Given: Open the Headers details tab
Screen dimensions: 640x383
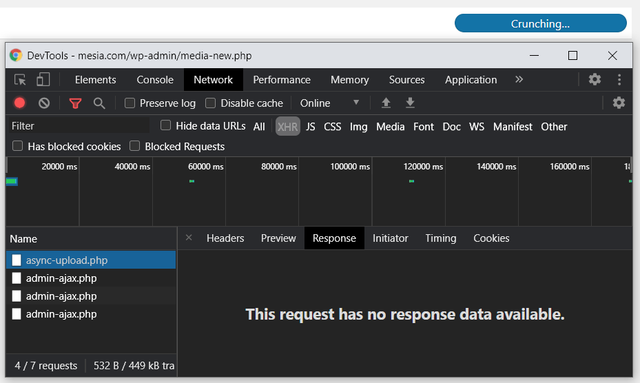Looking at the screenshot, I should (x=225, y=238).
